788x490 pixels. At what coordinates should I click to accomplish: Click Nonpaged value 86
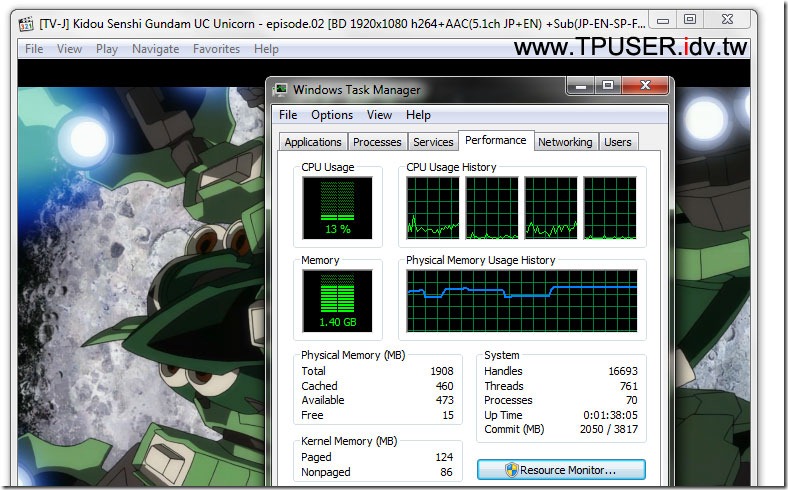(x=446, y=472)
